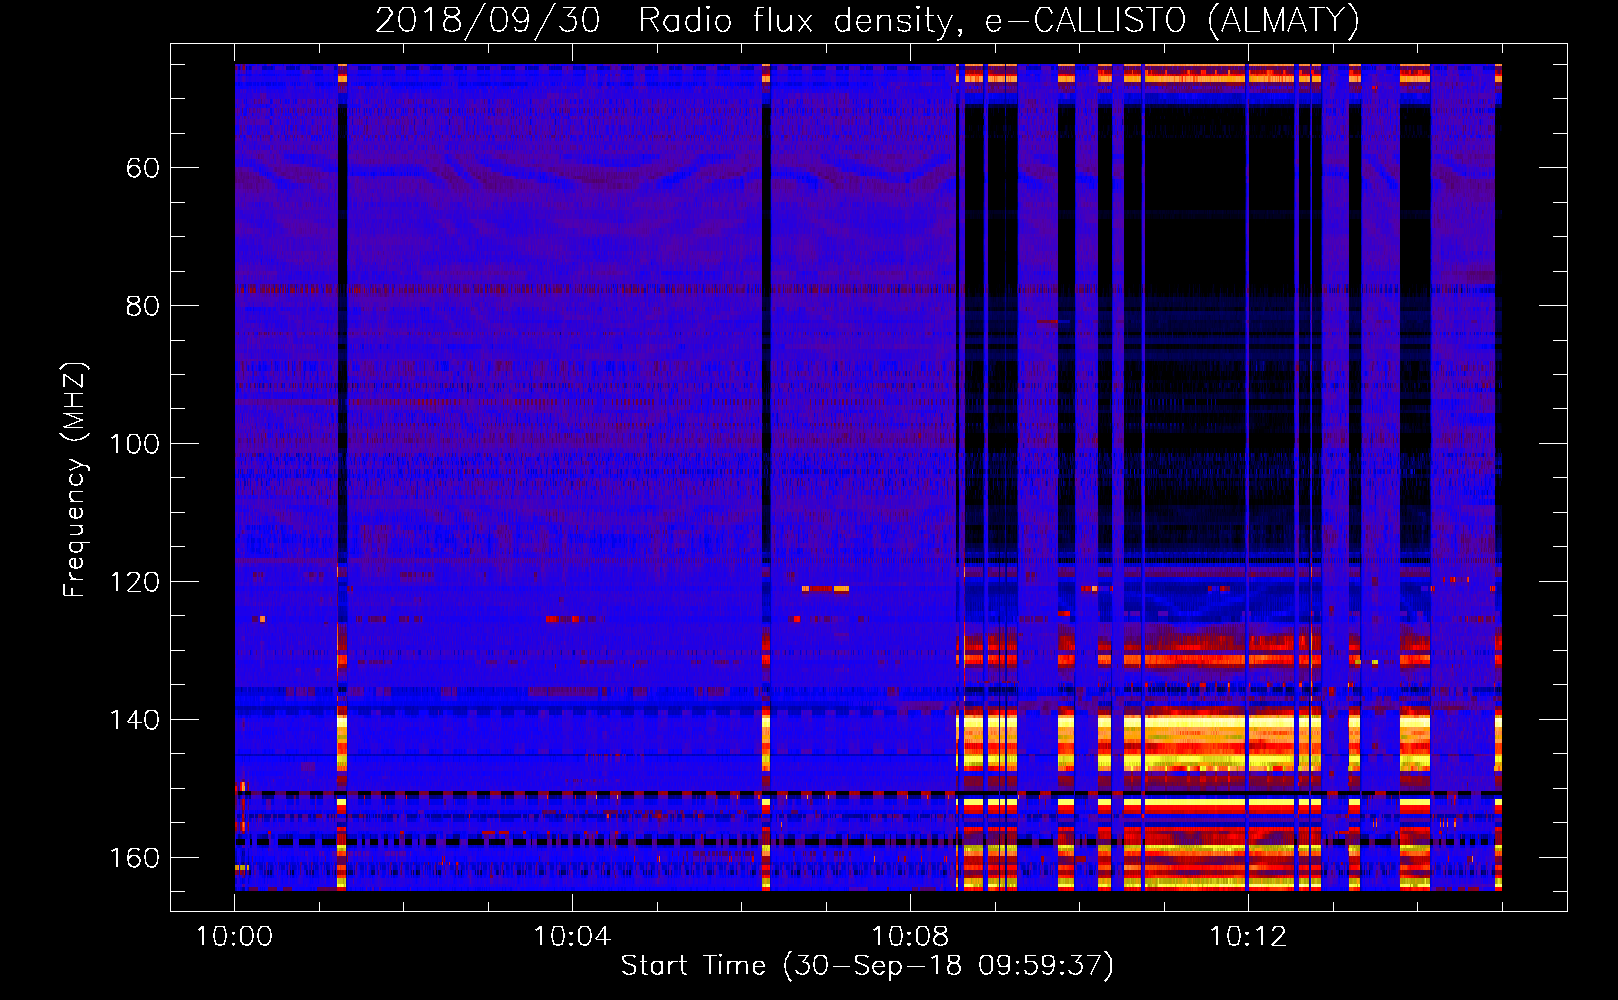Screen dimensions: 1618x1000
Task: Click the '60' frequency tick label
Action: click(x=143, y=168)
